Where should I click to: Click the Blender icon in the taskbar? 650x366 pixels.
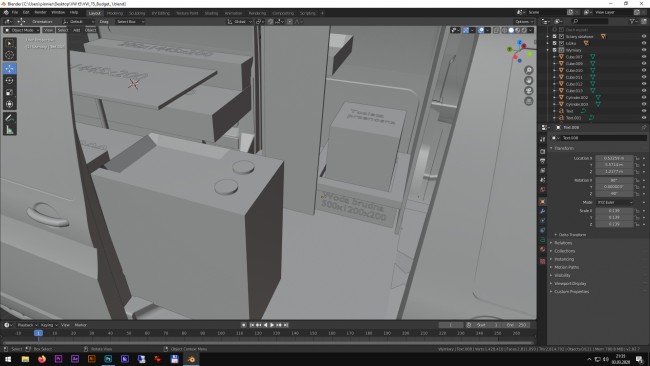click(191, 359)
